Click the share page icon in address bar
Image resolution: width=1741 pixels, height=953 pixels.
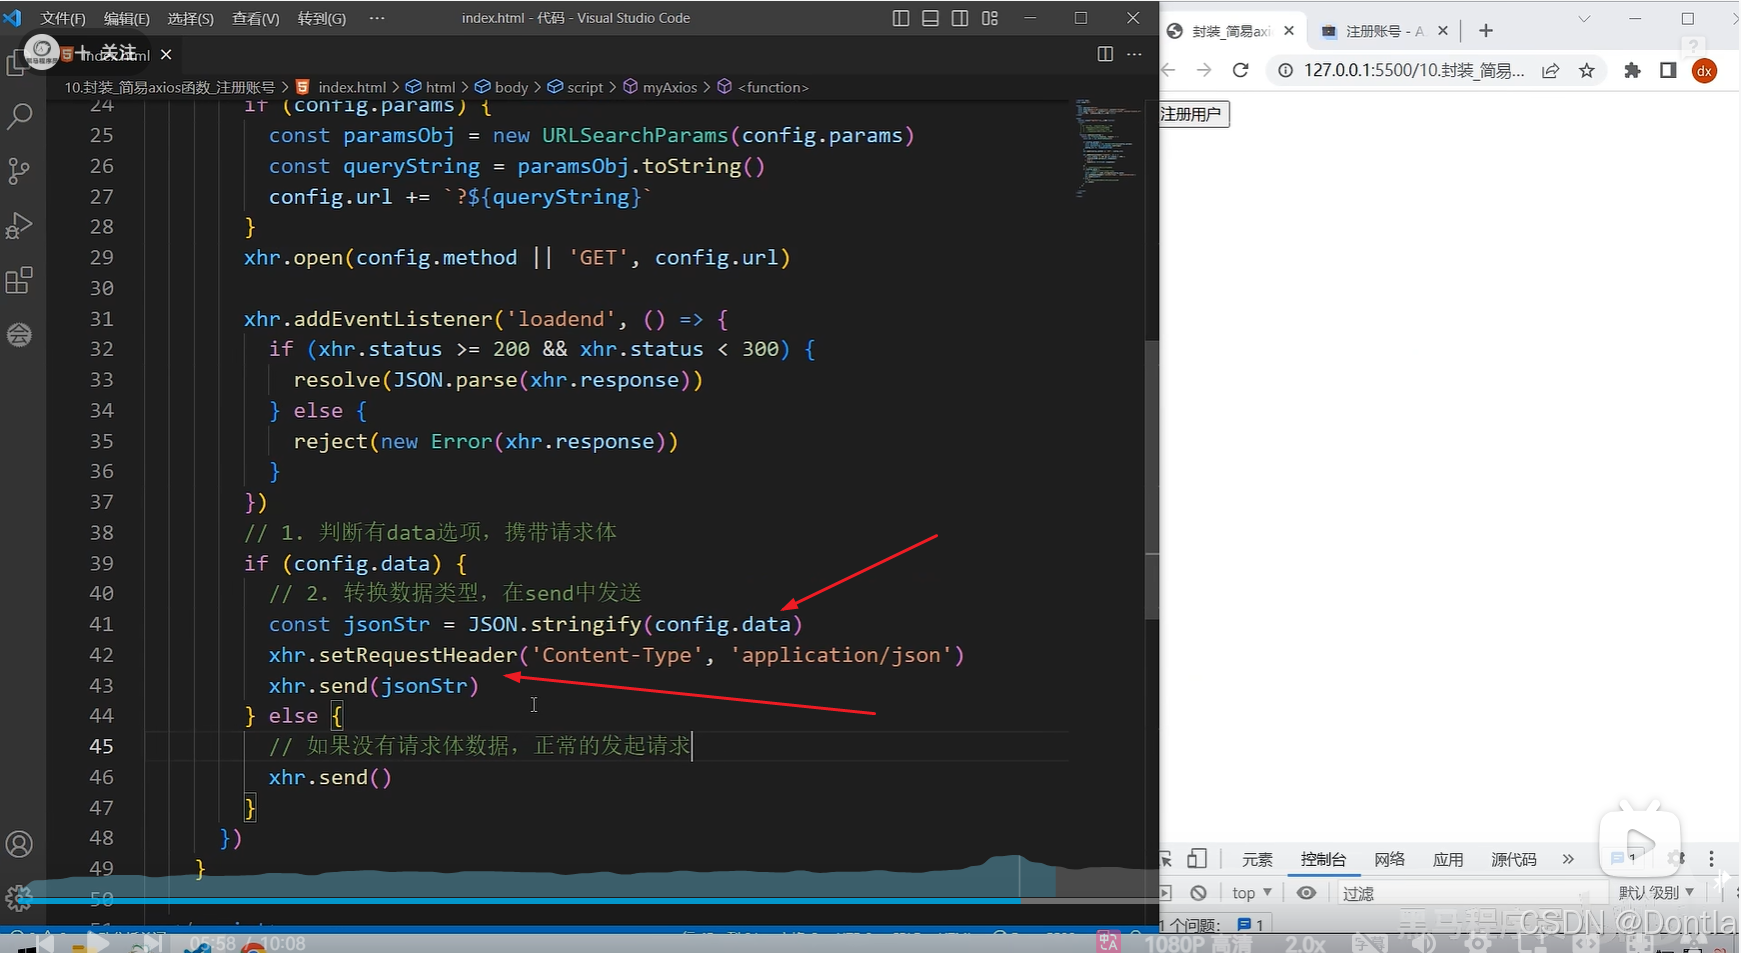pyautogui.click(x=1550, y=70)
